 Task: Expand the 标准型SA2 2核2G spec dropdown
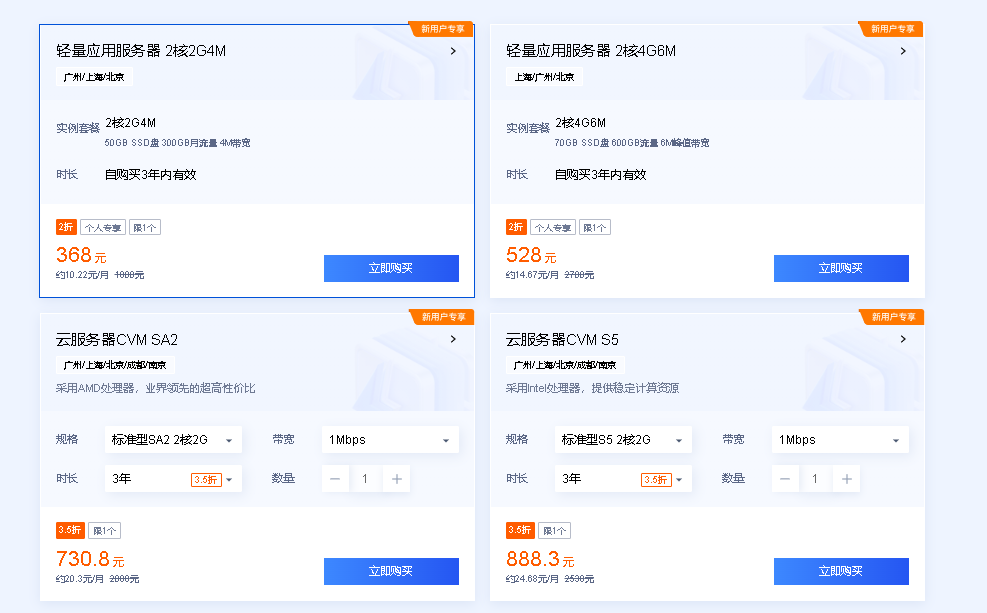click(173, 440)
